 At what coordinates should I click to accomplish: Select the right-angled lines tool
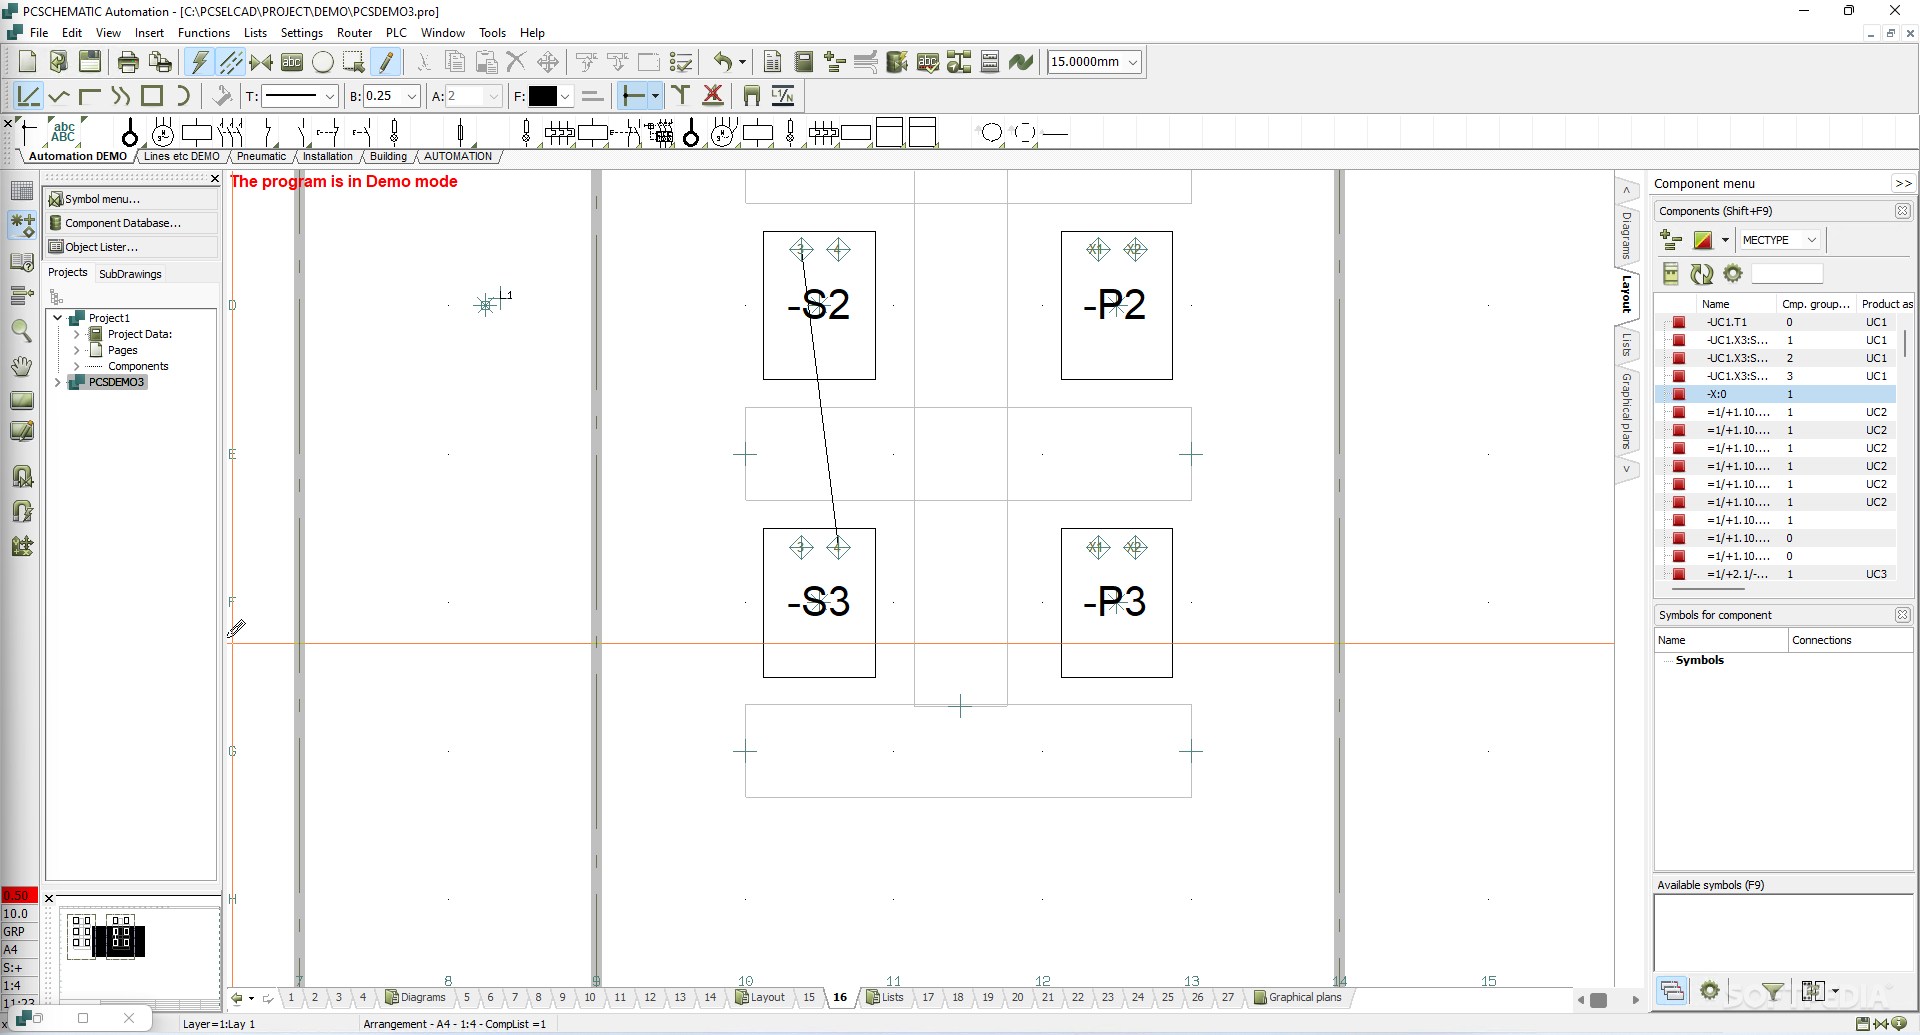90,96
